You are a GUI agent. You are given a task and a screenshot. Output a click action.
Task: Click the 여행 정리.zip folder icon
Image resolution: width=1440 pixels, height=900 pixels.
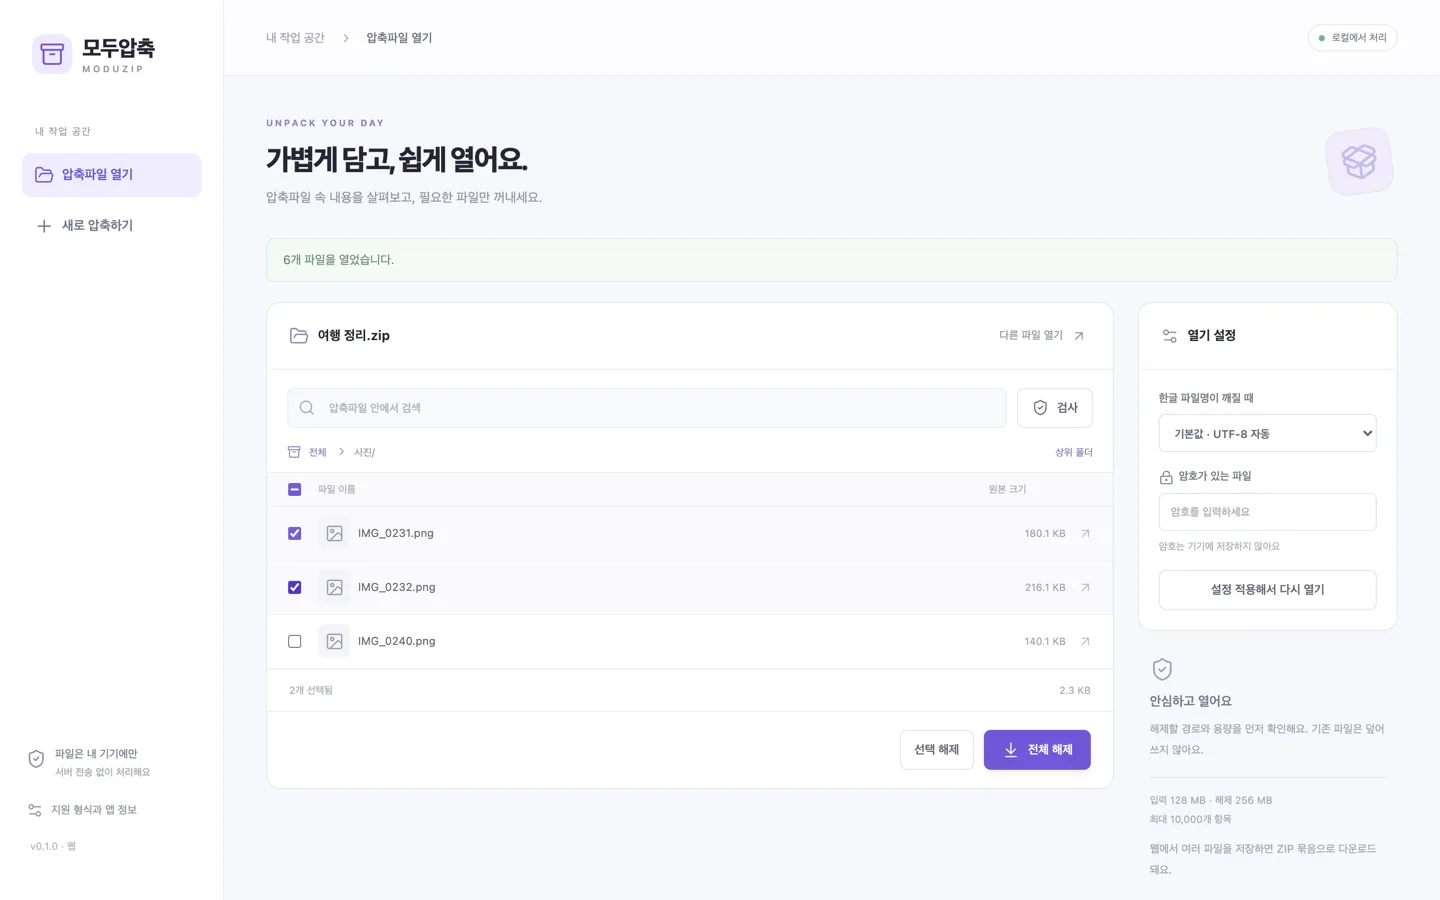[x=298, y=336]
